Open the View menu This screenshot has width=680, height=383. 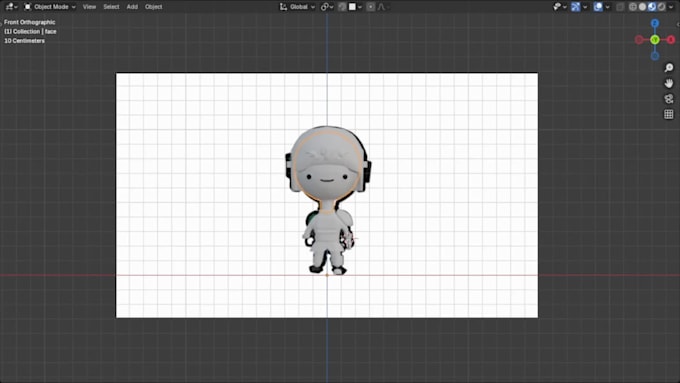pyautogui.click(x=89, y=7)
